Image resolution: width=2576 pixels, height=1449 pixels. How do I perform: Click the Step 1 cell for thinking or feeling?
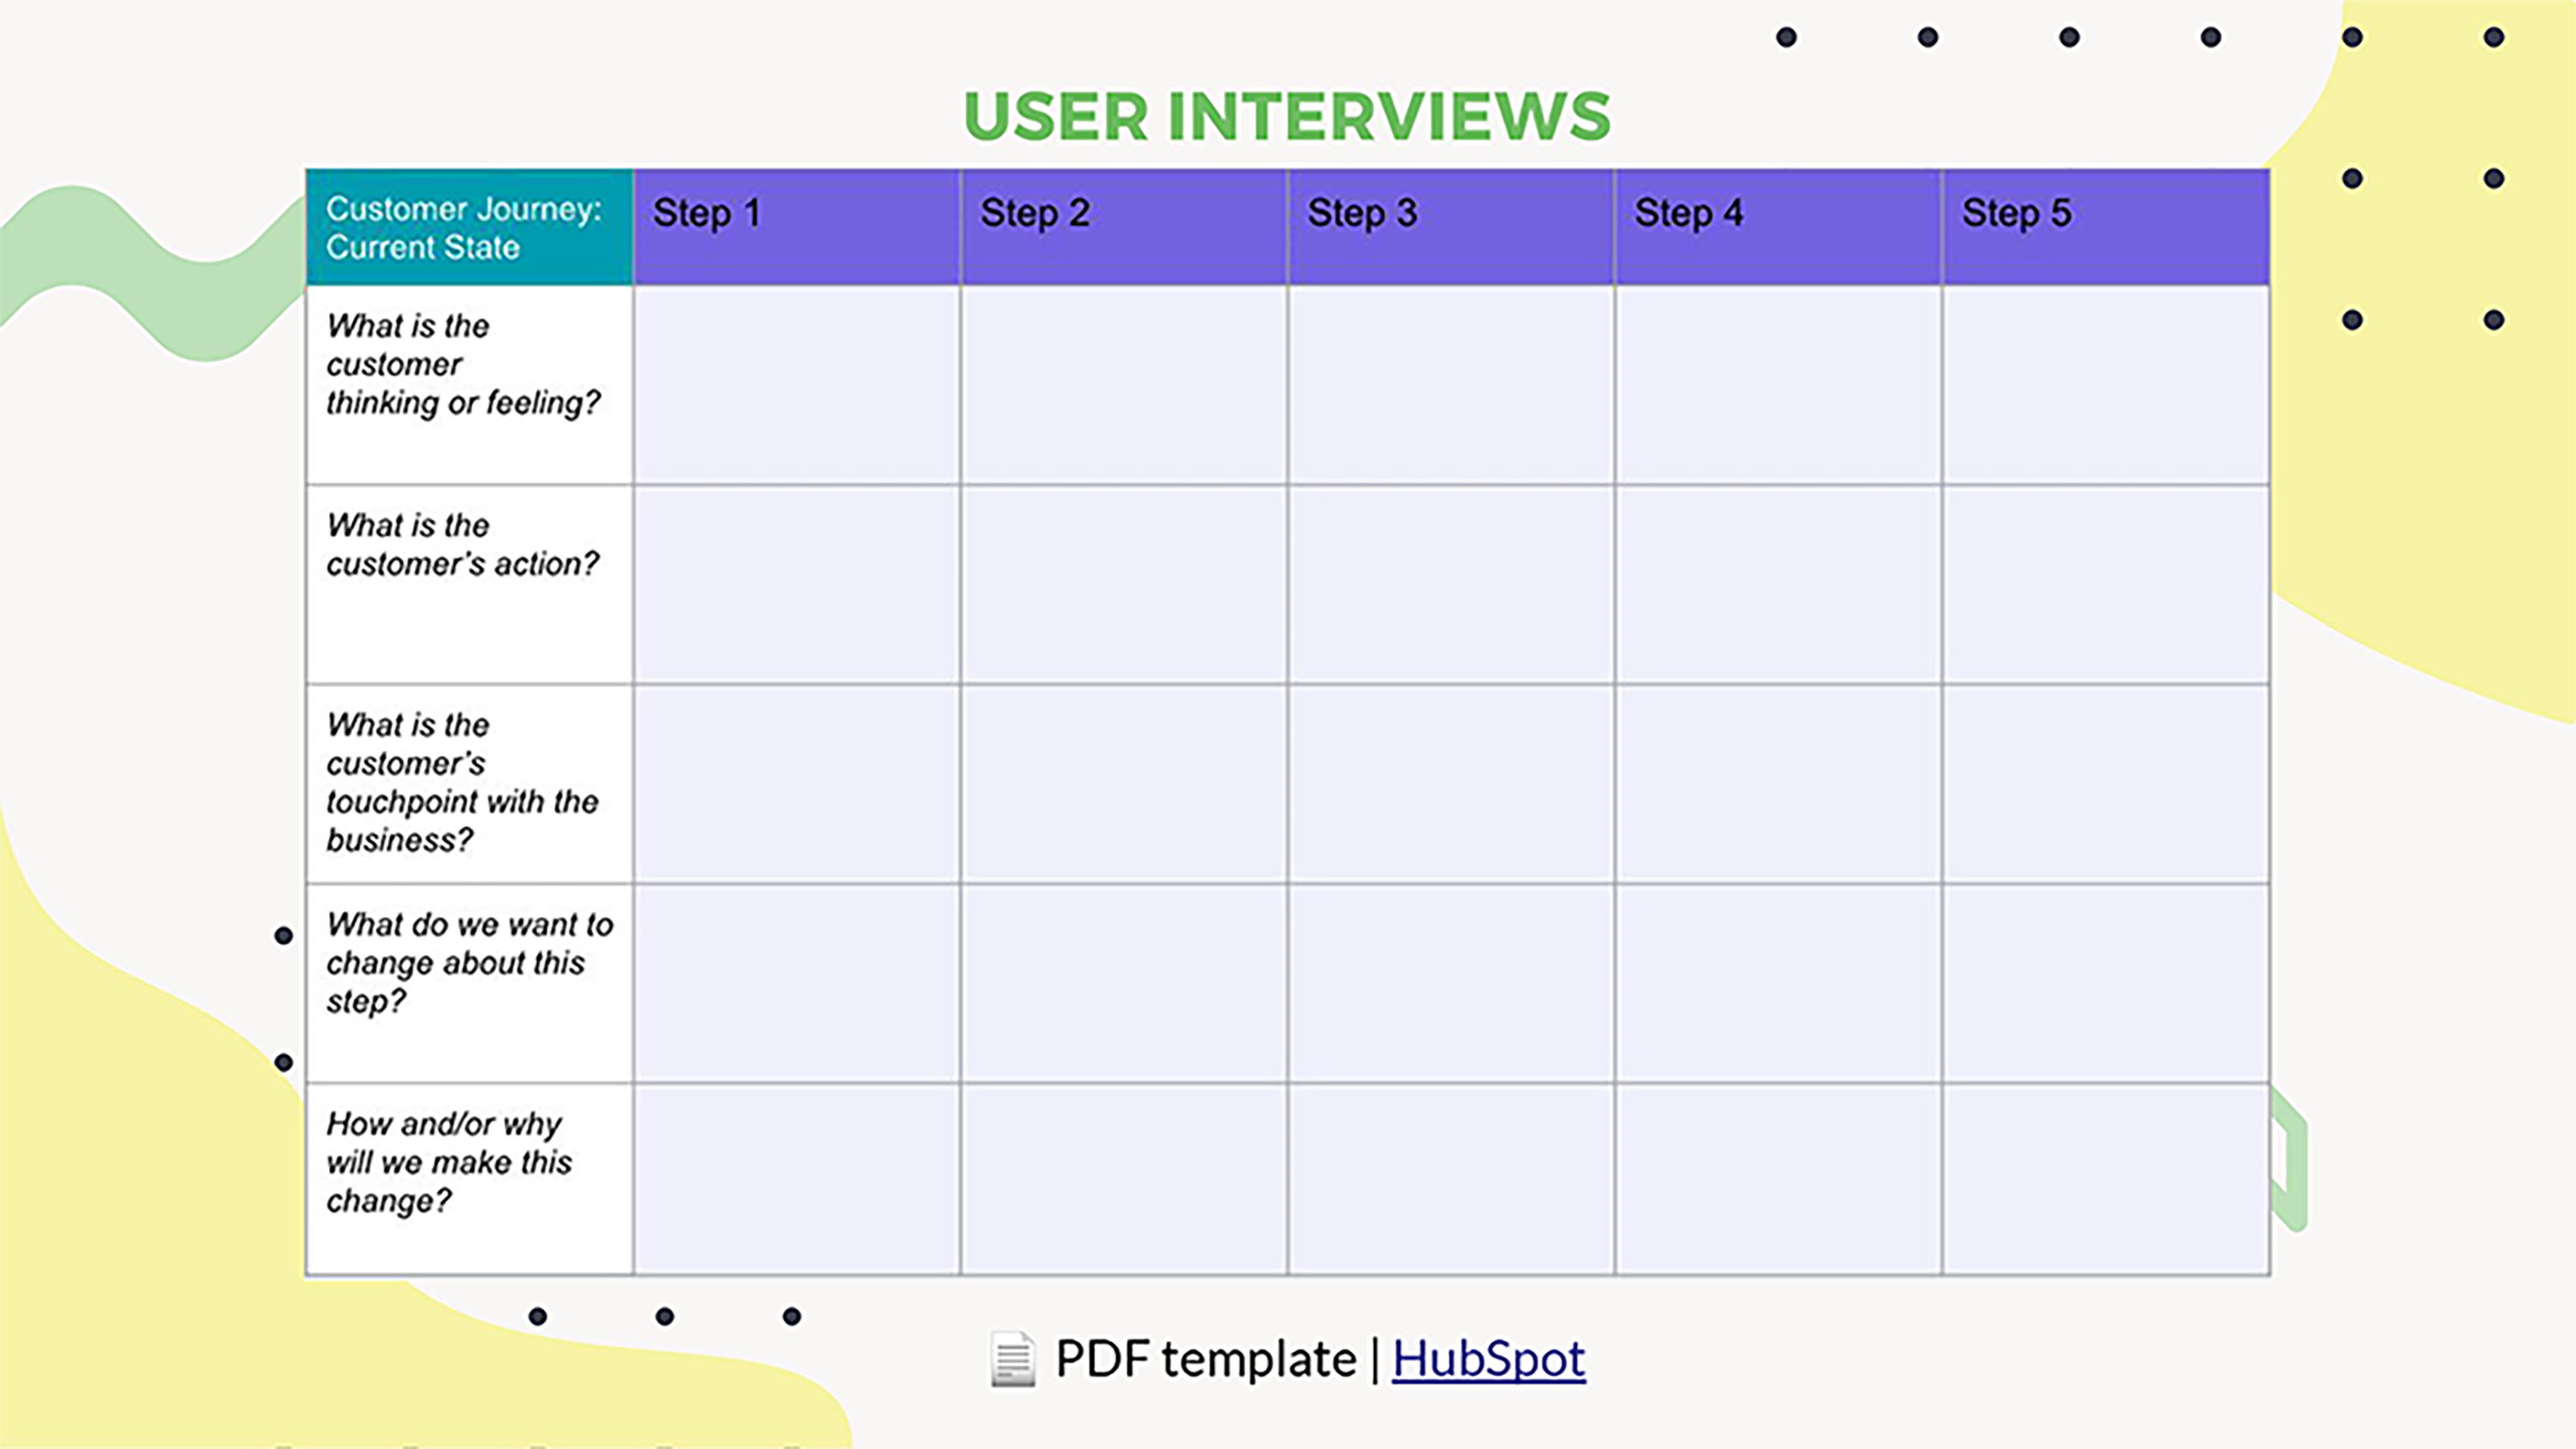point(796,385)
